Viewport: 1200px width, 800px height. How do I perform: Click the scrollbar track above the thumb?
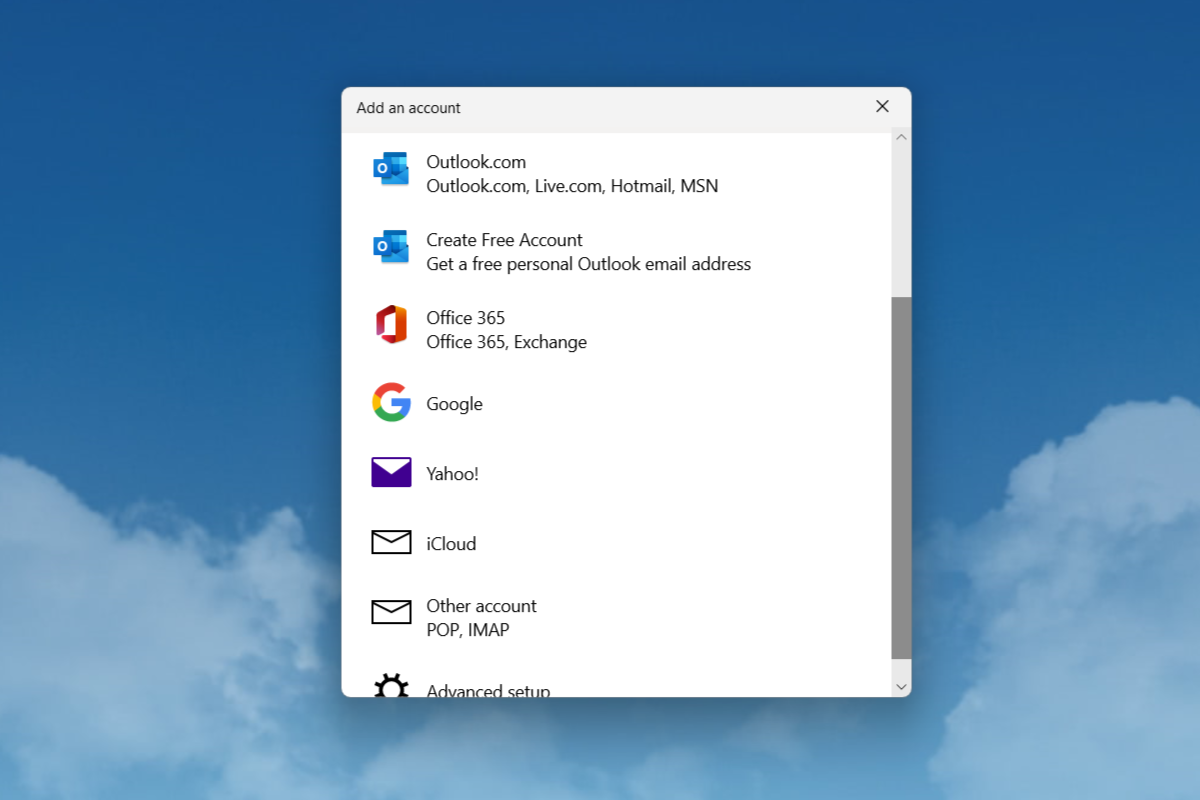pos(901,220)
